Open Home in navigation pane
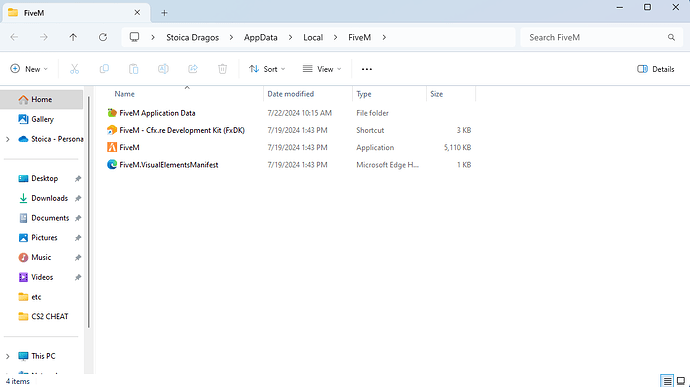690x387 pixels. (42, 100)
